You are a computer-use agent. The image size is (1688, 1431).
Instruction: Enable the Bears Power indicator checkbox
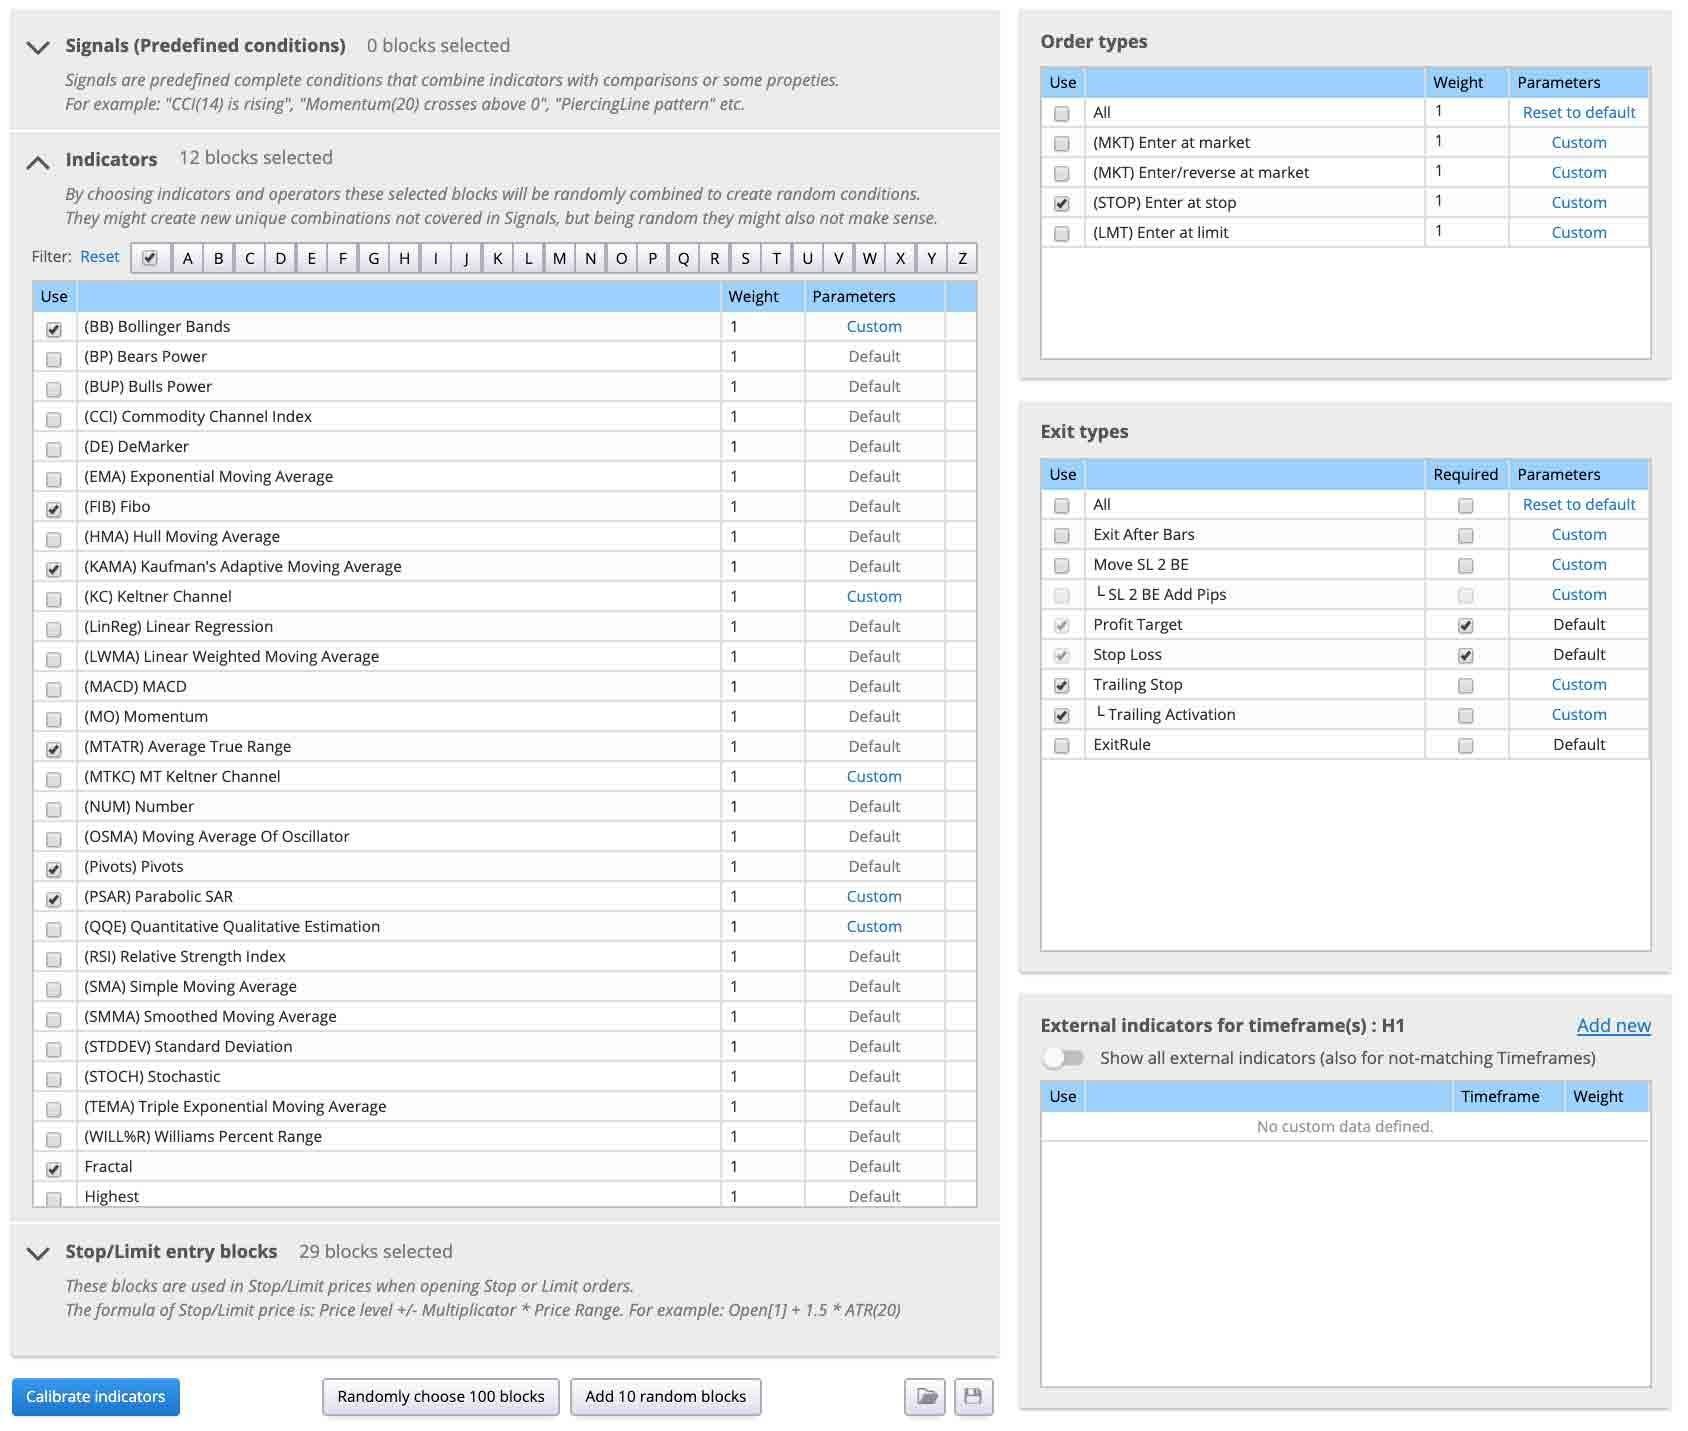click(x=54, y=359)
